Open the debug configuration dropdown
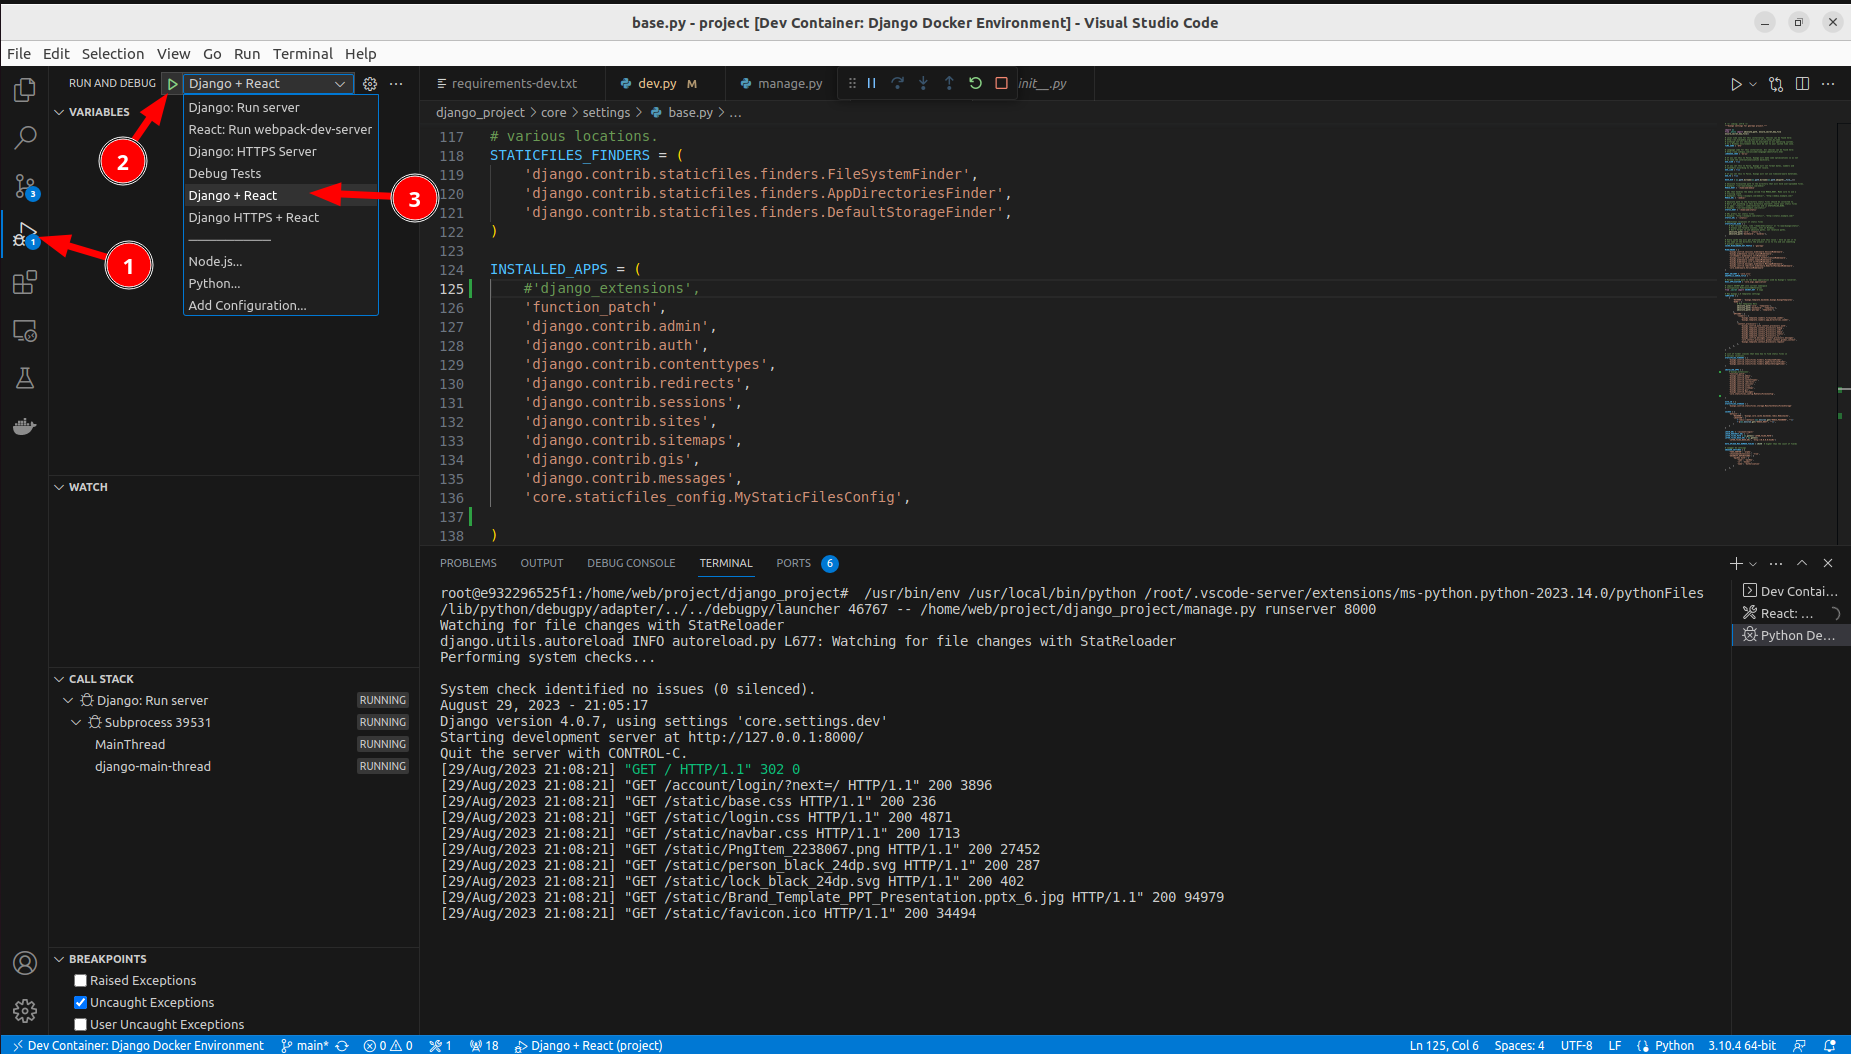1851x1054 pixels. [268, 84]
